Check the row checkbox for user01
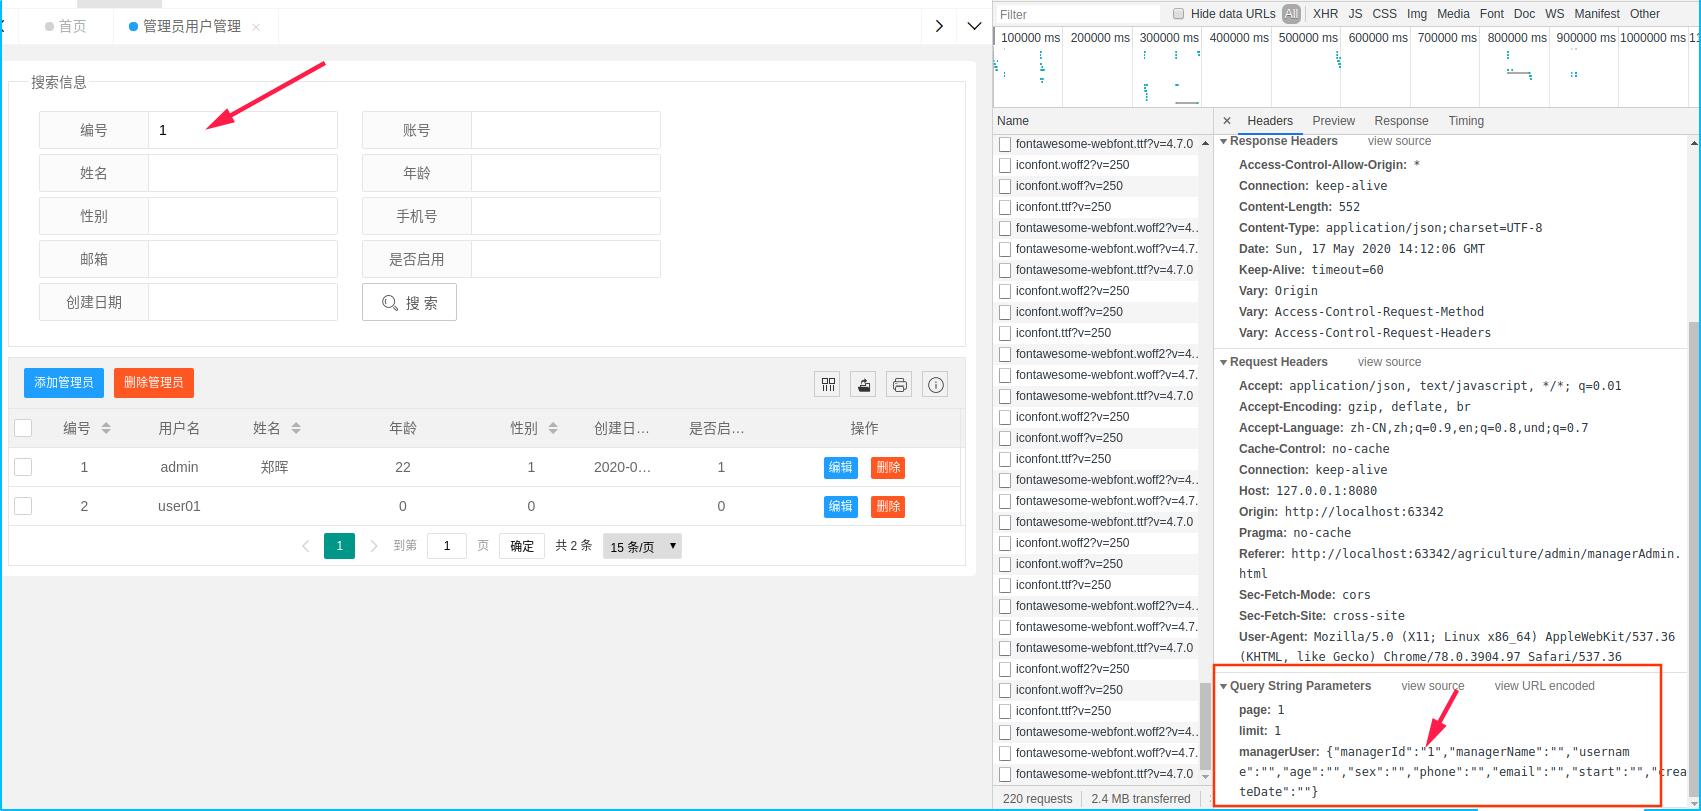1701x811 pixels. pyautogui.click(x=23, y=506)
